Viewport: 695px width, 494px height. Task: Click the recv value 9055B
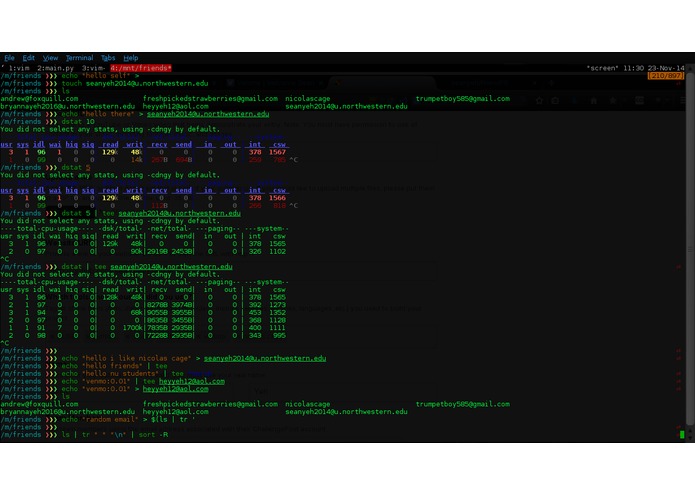(x=157, y=312)
